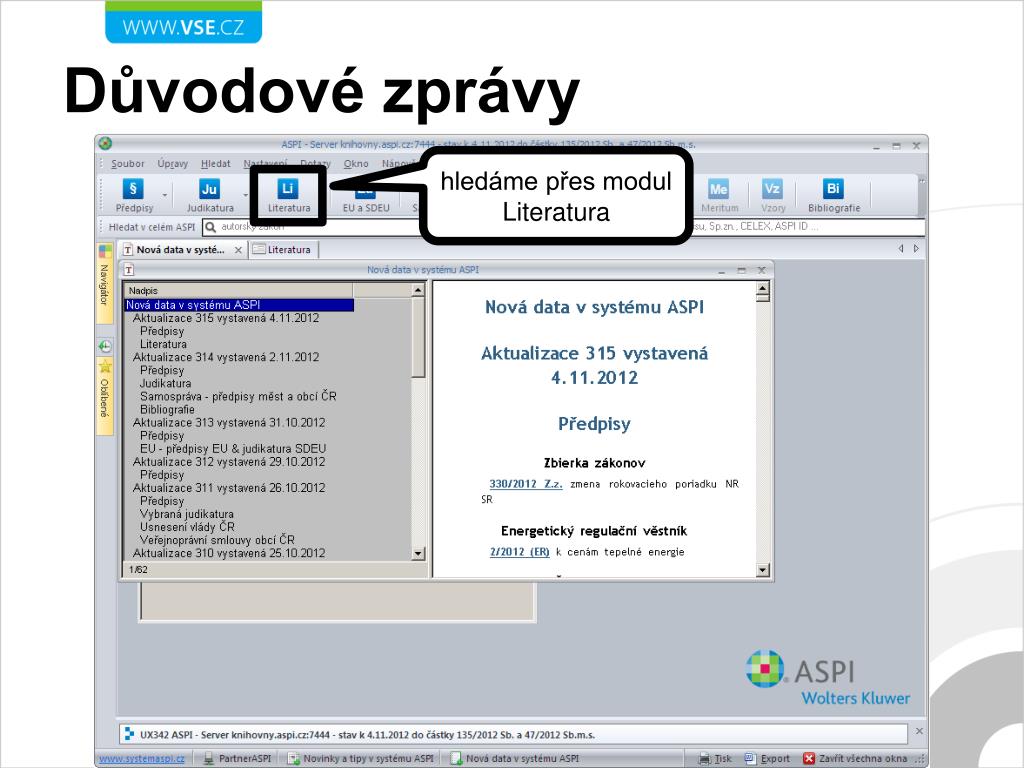Click the Novinky a tipy status icon
1024x768 pixels.
tap(293, 758)
